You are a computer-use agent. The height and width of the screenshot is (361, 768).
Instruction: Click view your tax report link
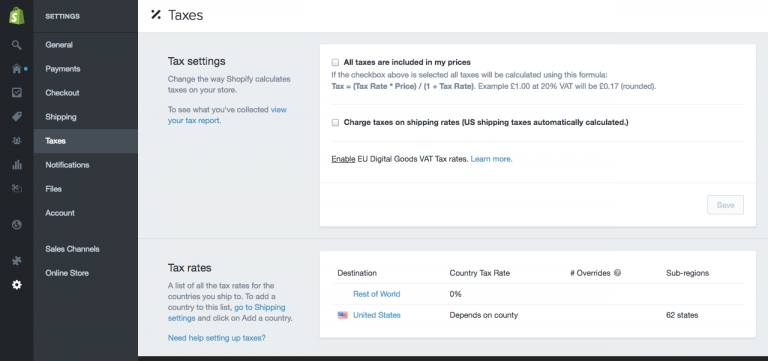(227, 115)
